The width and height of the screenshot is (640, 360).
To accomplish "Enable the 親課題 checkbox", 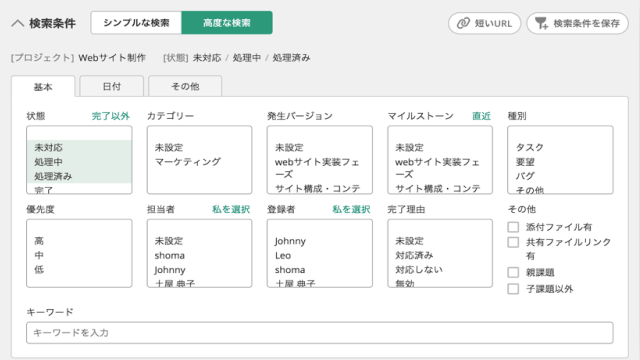I will (x=513, y=272).
